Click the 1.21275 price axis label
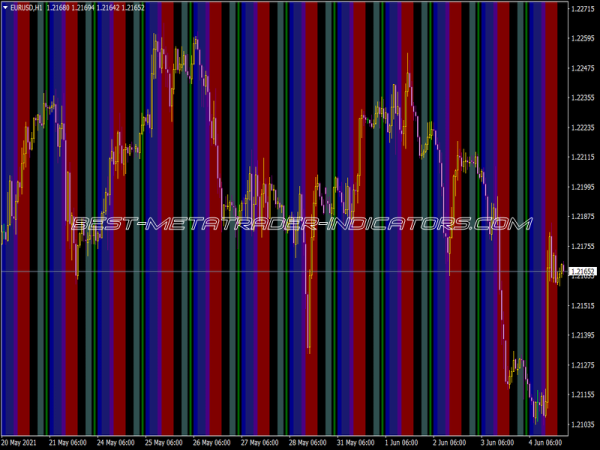 coord(582,365)
